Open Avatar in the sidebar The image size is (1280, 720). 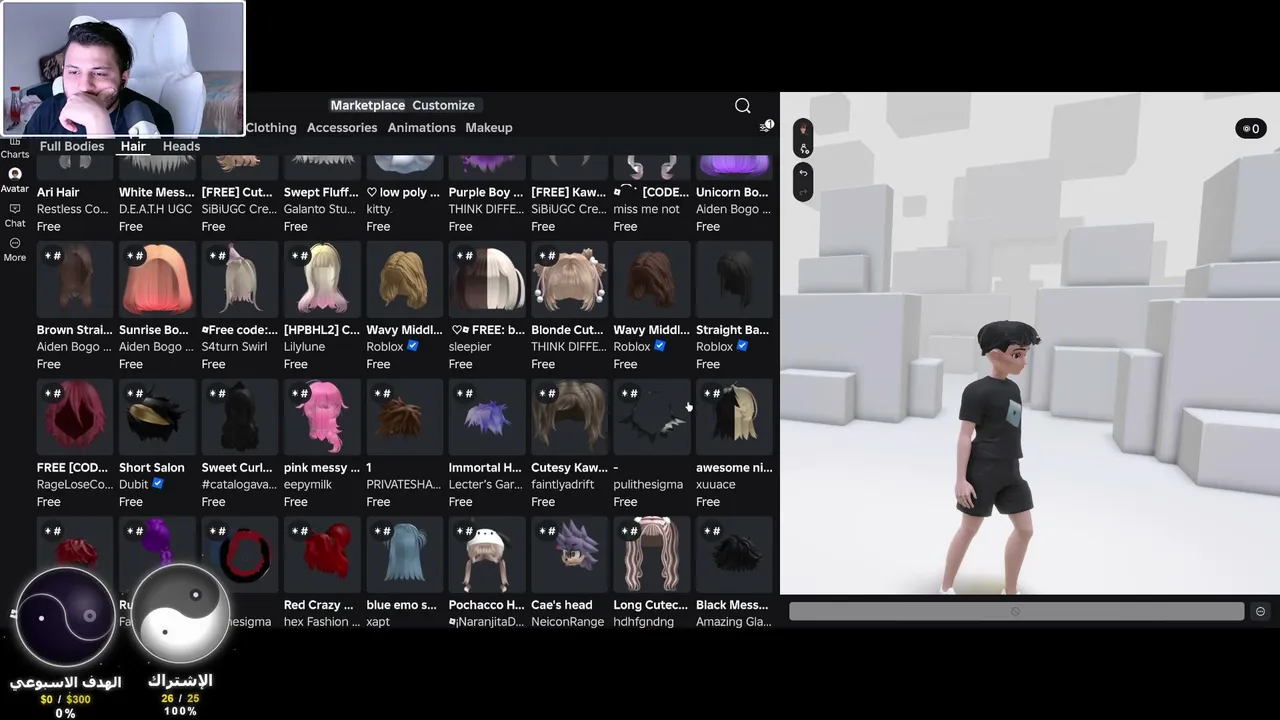click(15, 181)
